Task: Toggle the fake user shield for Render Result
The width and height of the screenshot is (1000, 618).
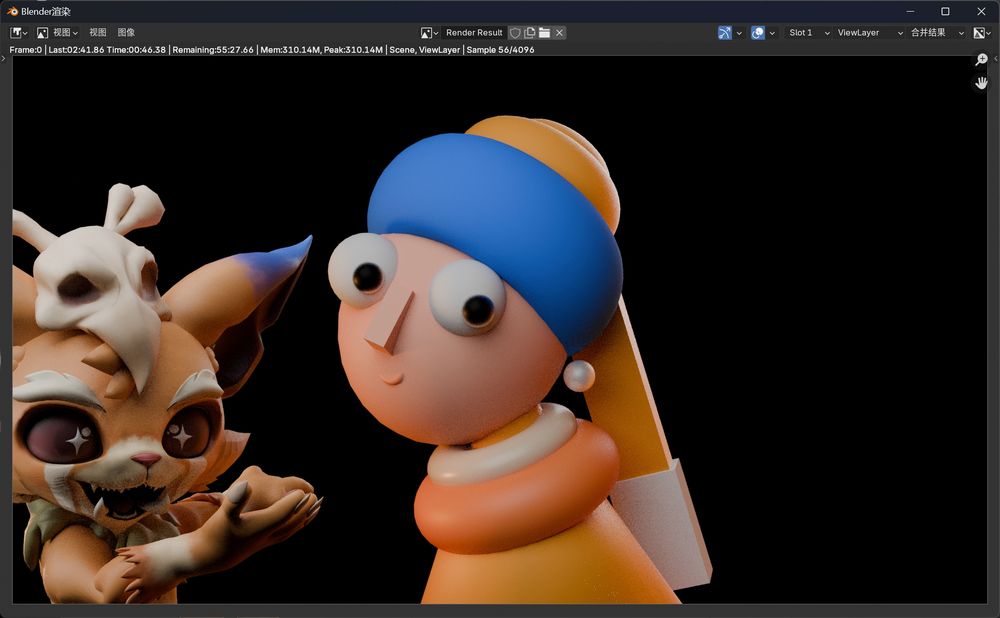Action: (x=514, y=32)
